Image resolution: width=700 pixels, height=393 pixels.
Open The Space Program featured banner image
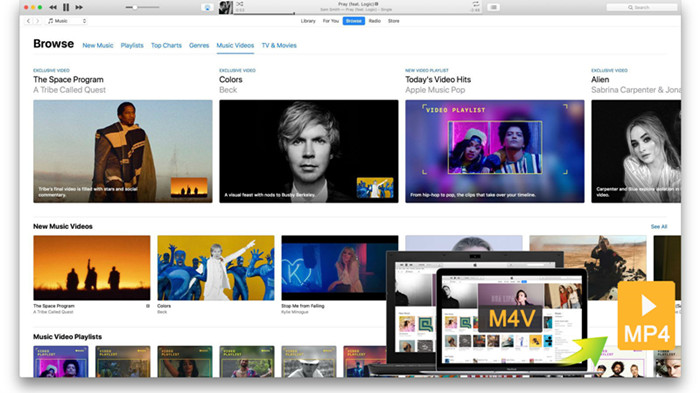pyautogui.click(x=123, y=151)
